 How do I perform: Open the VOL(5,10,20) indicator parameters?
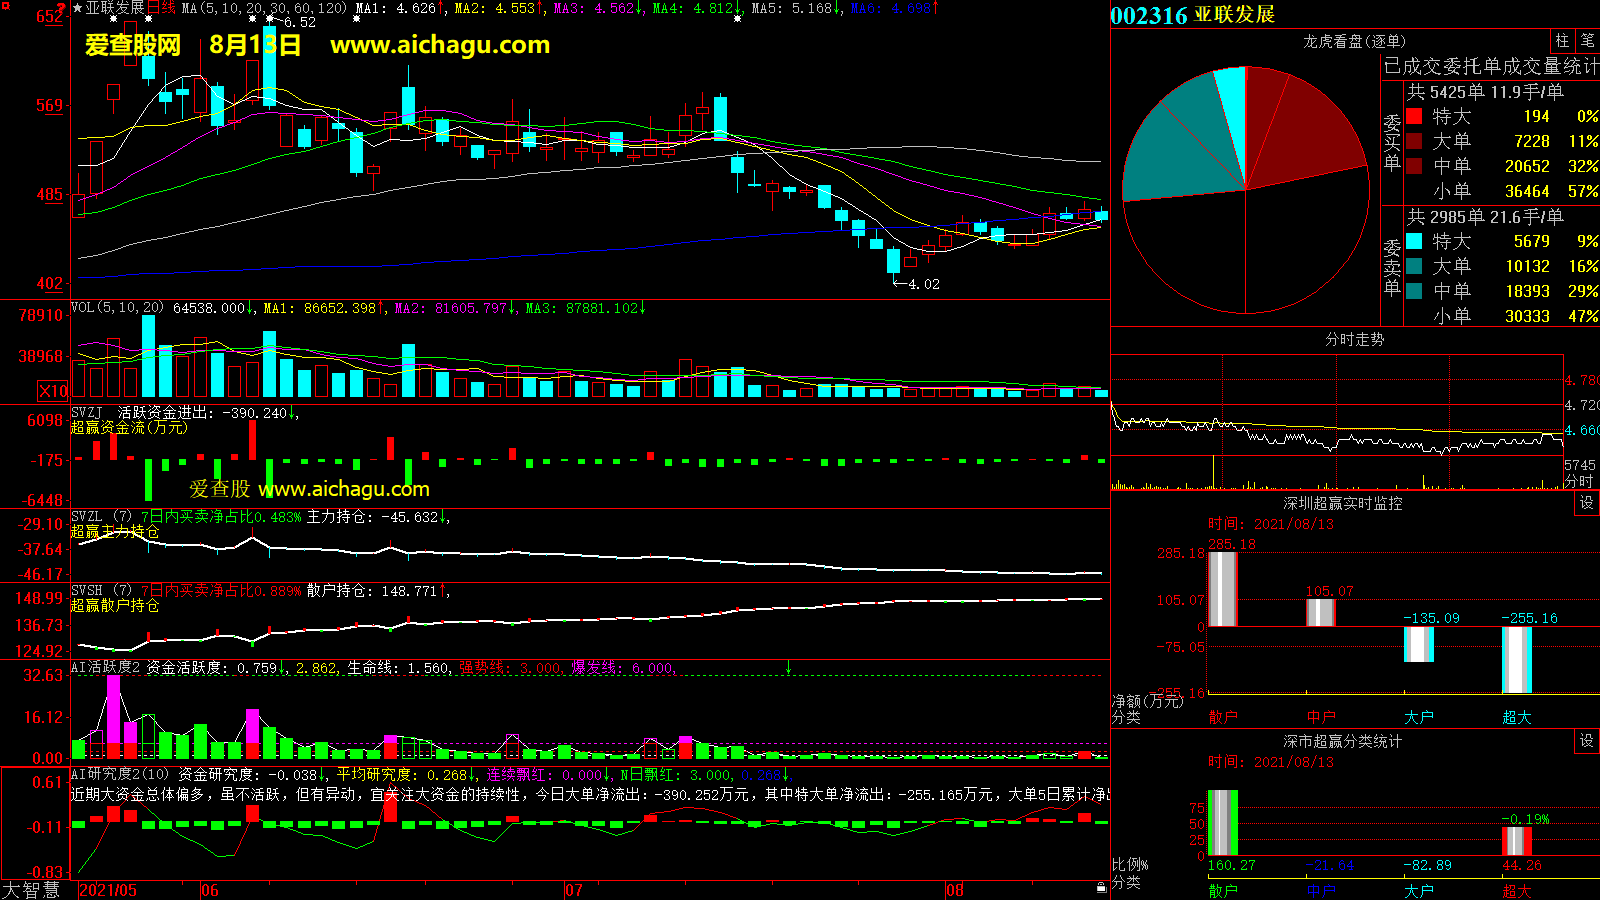pos(117,308)
